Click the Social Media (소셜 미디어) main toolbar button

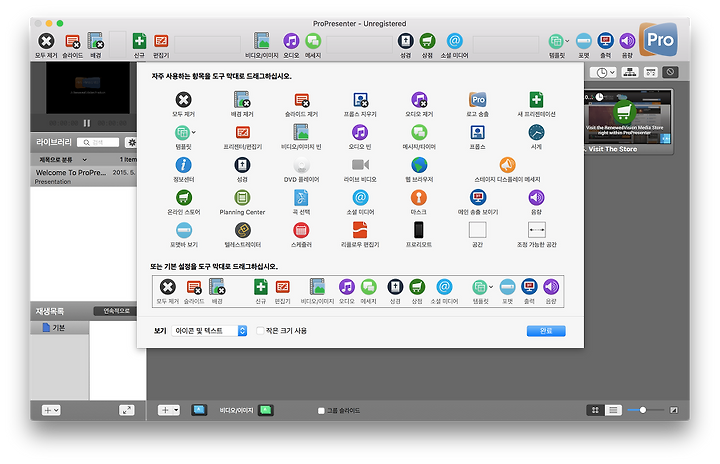(454, 45)
